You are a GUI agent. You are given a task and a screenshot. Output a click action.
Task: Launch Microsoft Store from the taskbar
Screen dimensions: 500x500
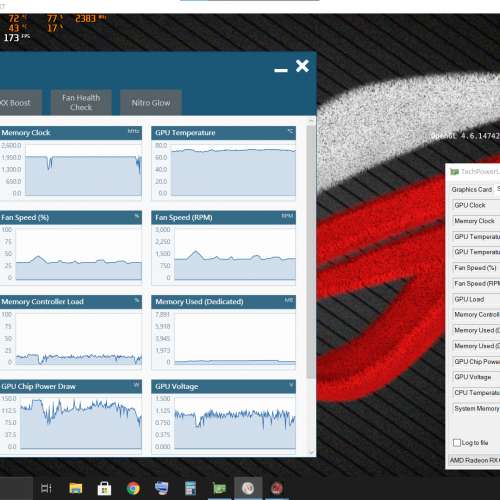pos(104,489)
